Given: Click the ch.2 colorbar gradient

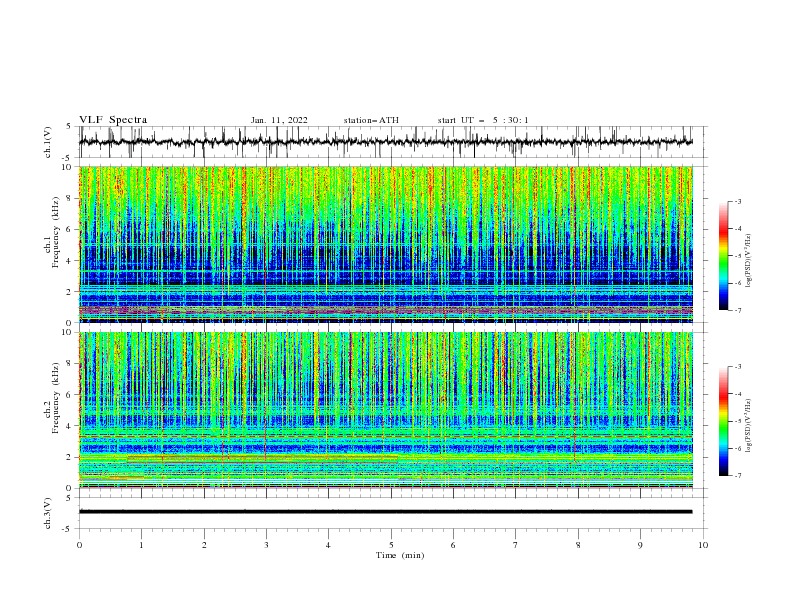Looking at the screenshot, I should [x=723, y=421].
